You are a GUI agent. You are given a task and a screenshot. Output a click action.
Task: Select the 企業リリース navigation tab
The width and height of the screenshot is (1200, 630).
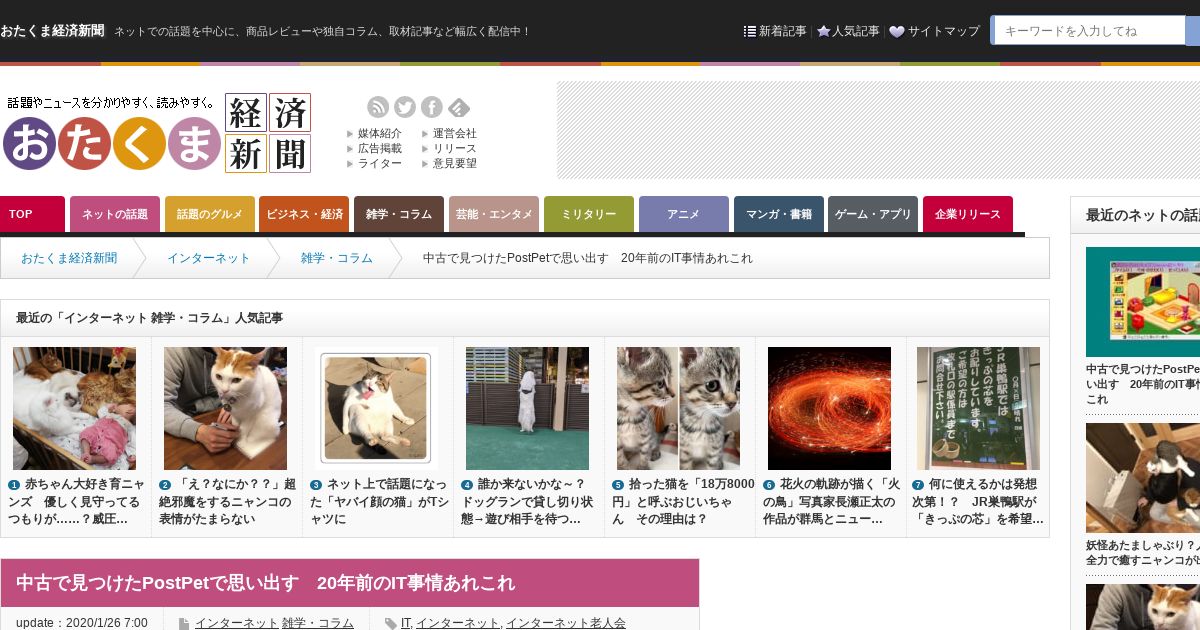point(968,214)
